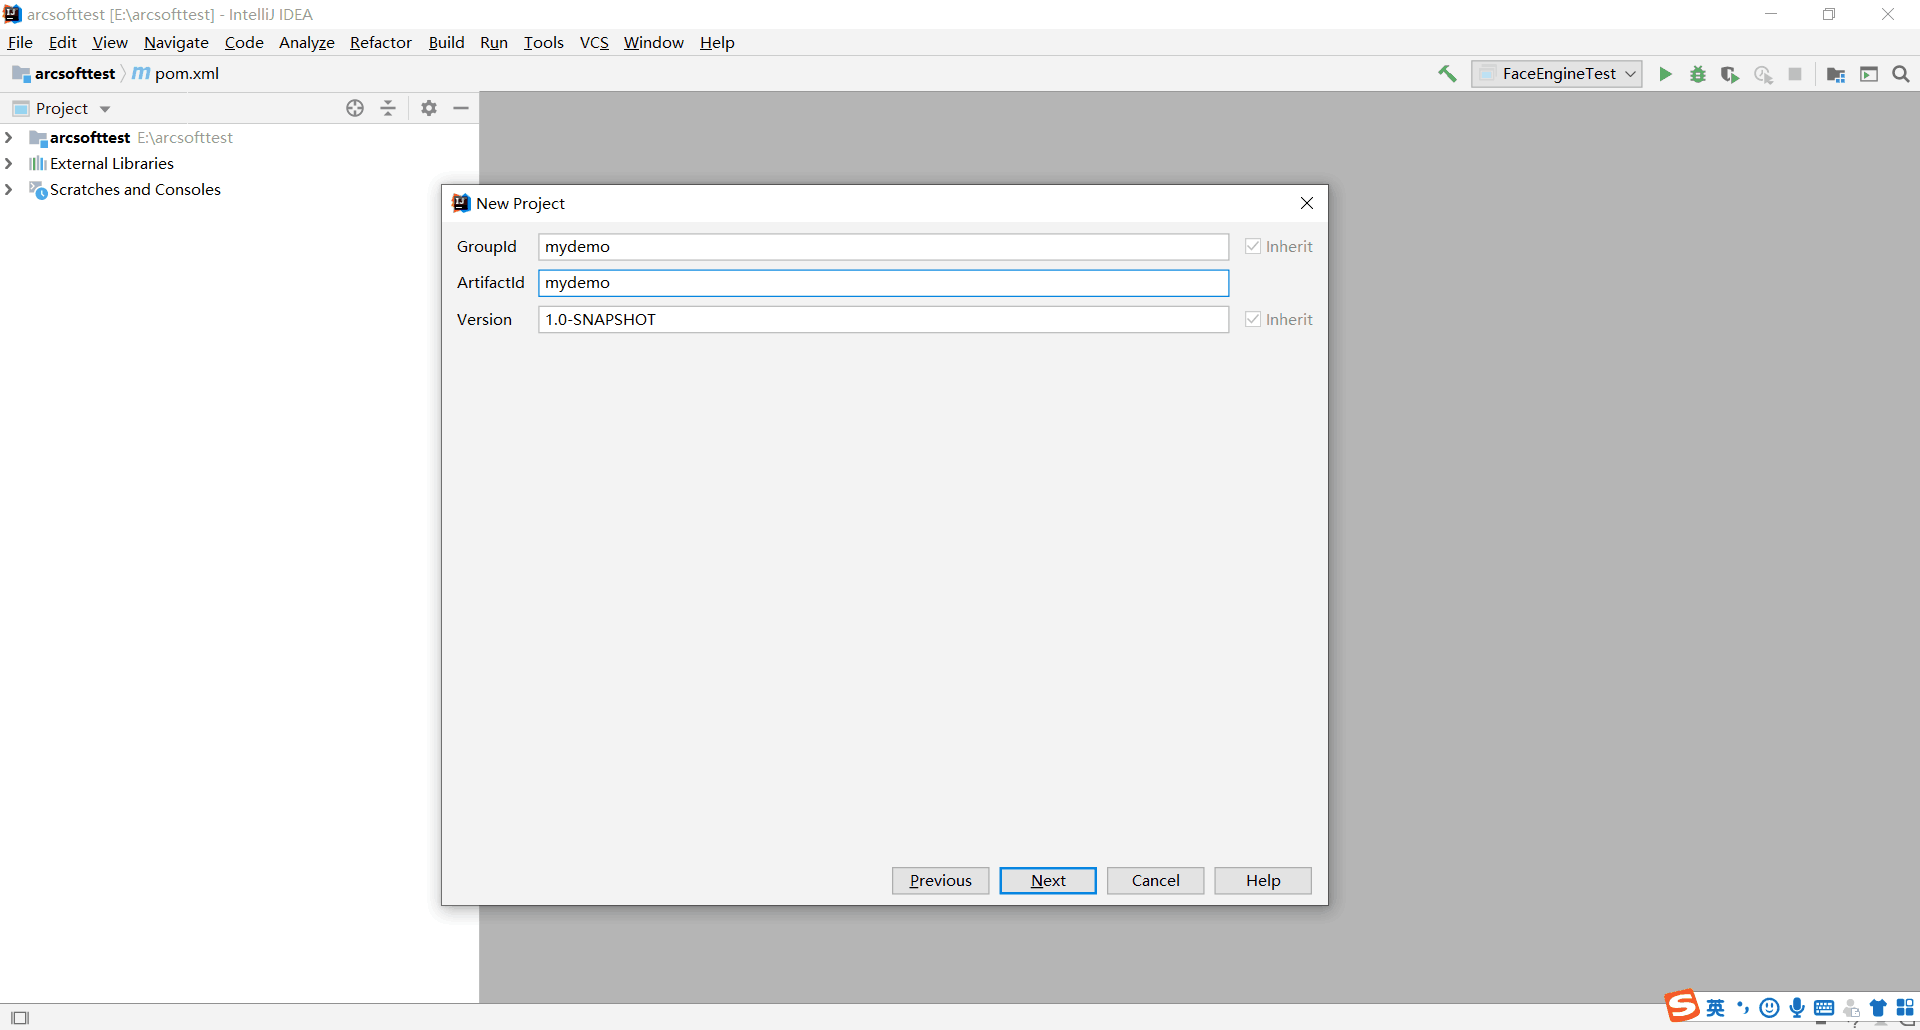Click the Previous button in New Project
Viewport: 1920px width, 1030px height.
[939, 880]
